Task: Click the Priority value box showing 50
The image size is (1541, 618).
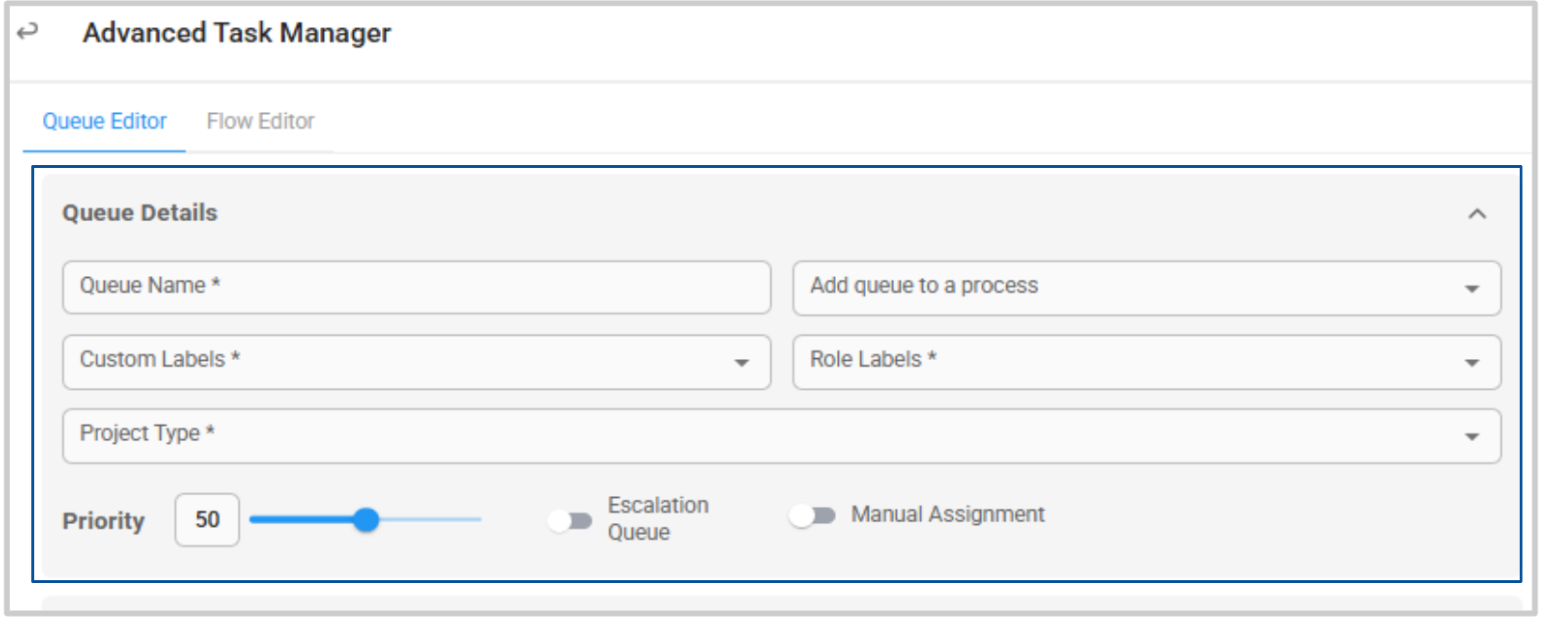Action: [x=207, y=520]
